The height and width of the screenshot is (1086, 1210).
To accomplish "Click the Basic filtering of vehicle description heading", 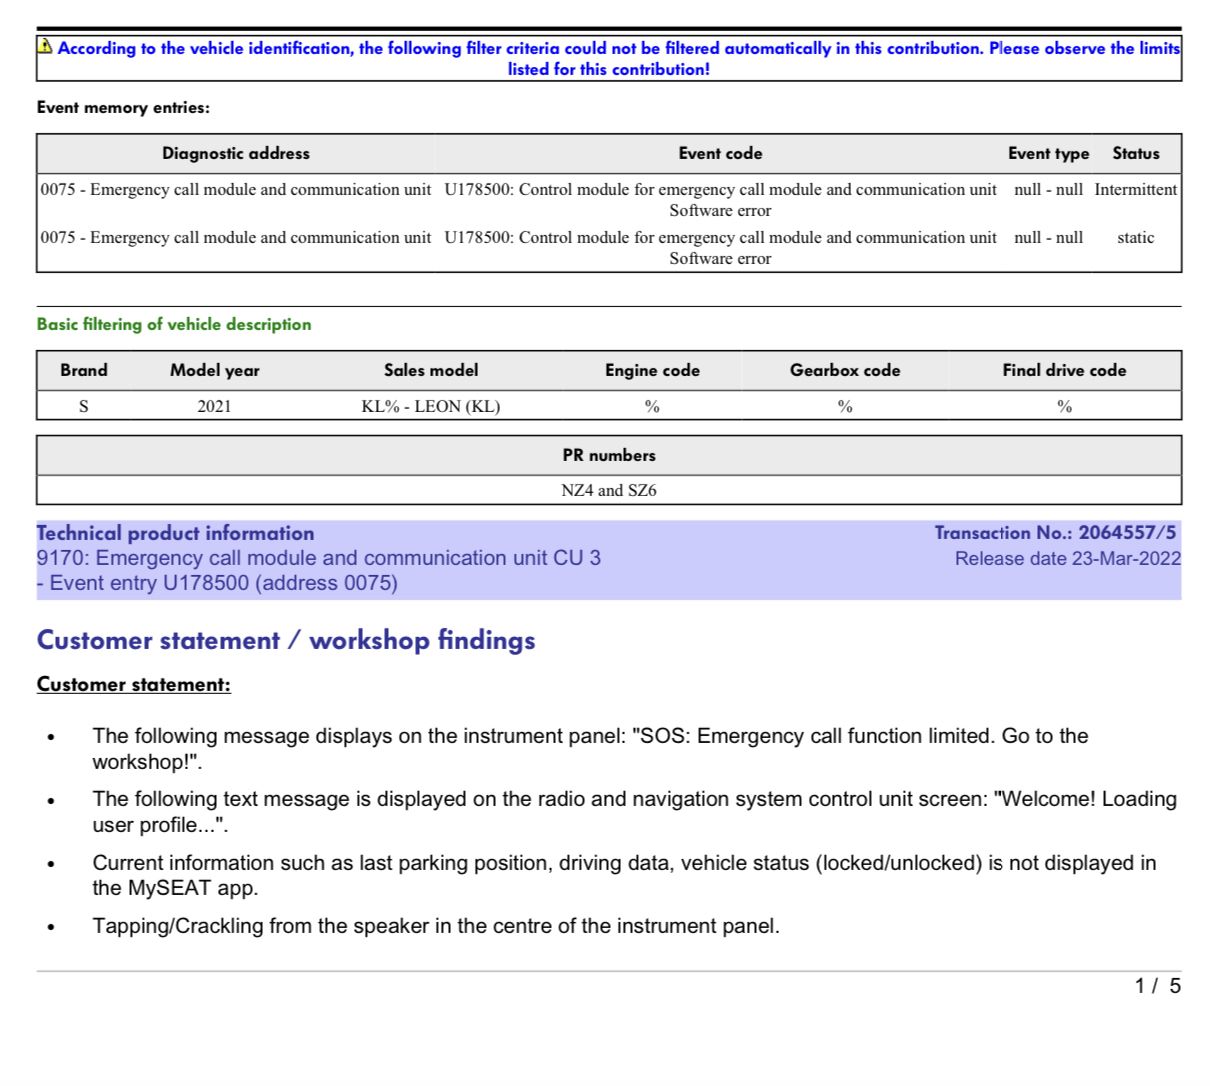I will 174,324.
